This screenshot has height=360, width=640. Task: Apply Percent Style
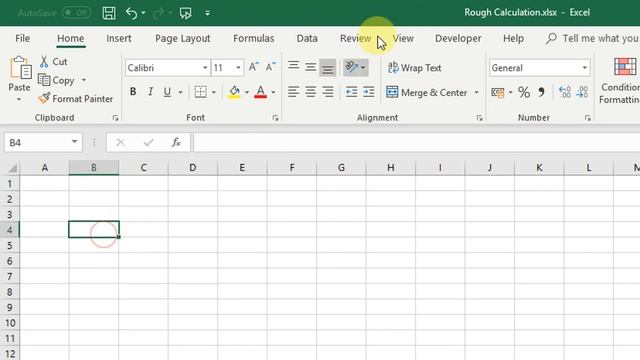[524, 92]
